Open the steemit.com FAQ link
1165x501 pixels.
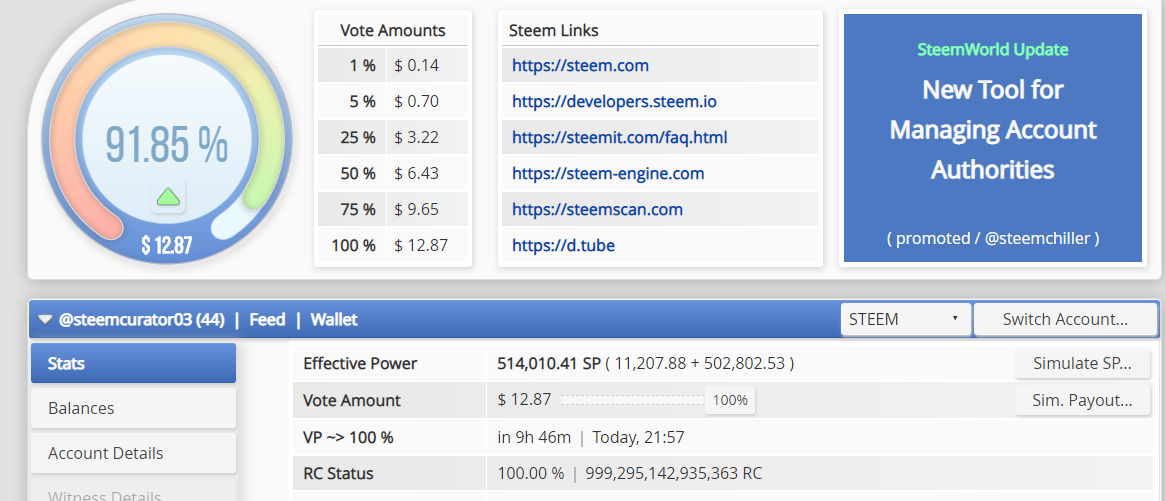pos(619,138)
